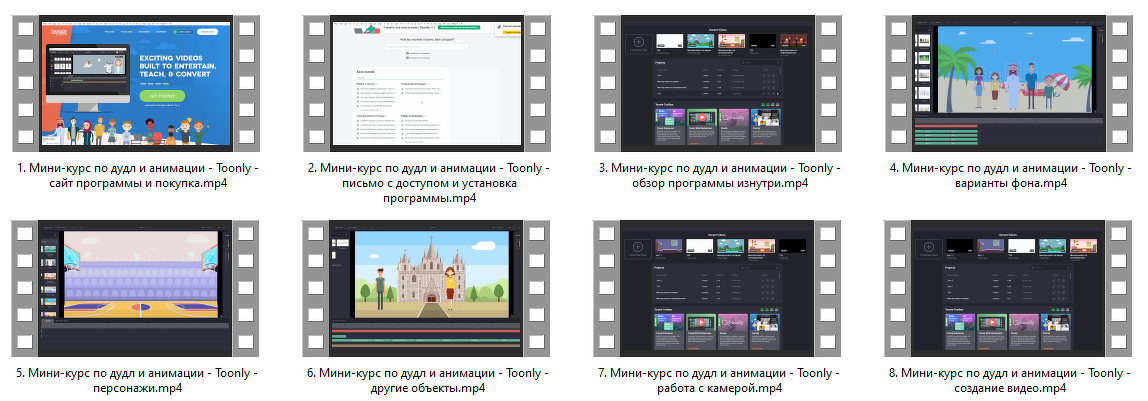The image size is (1148, 401).
Task: Select the label 'письмо с доступом и установка программы.mp4'
Action: coord(427,184)
